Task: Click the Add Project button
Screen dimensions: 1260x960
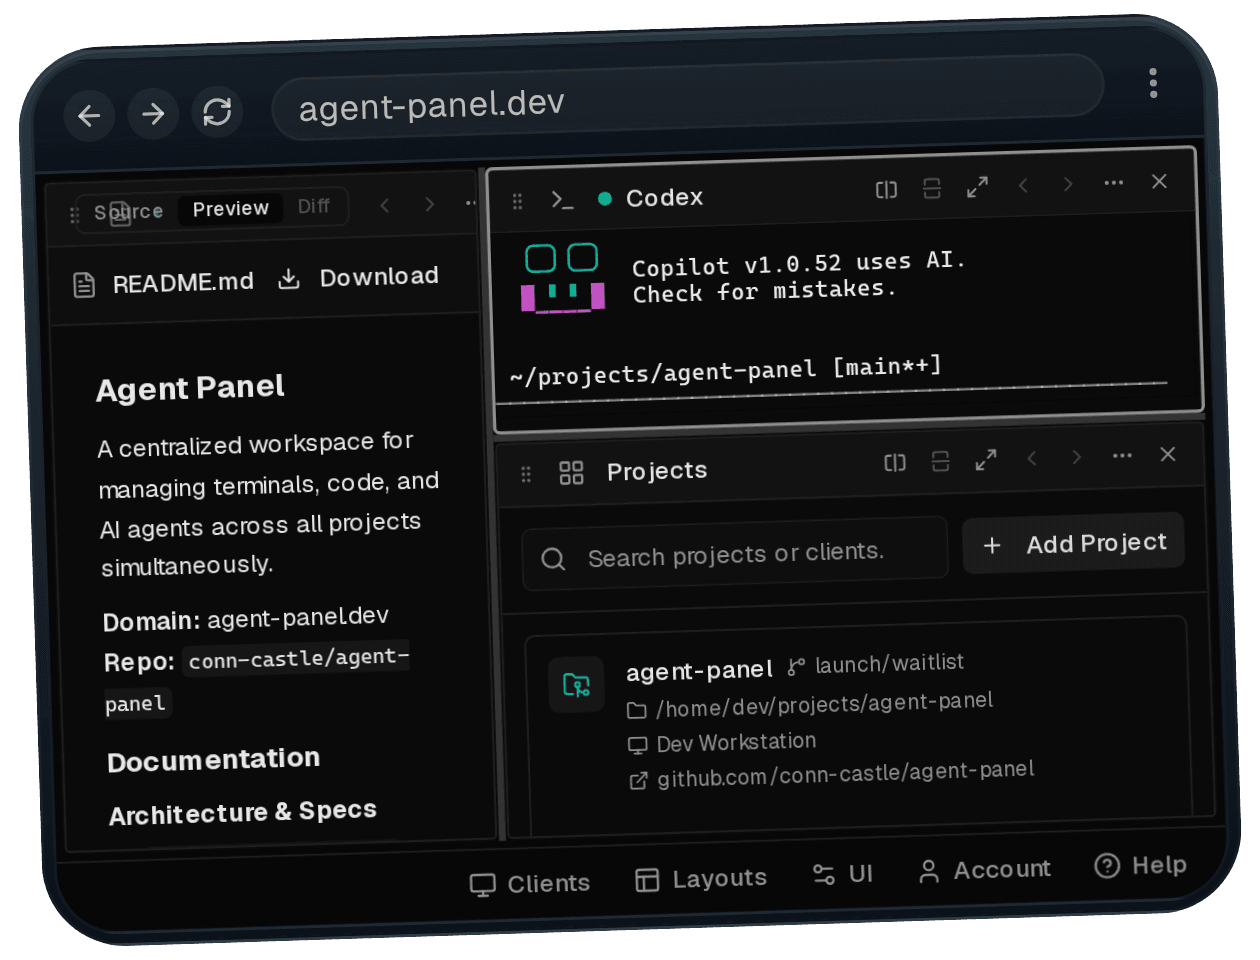Action: click(x=1073, y=543)
